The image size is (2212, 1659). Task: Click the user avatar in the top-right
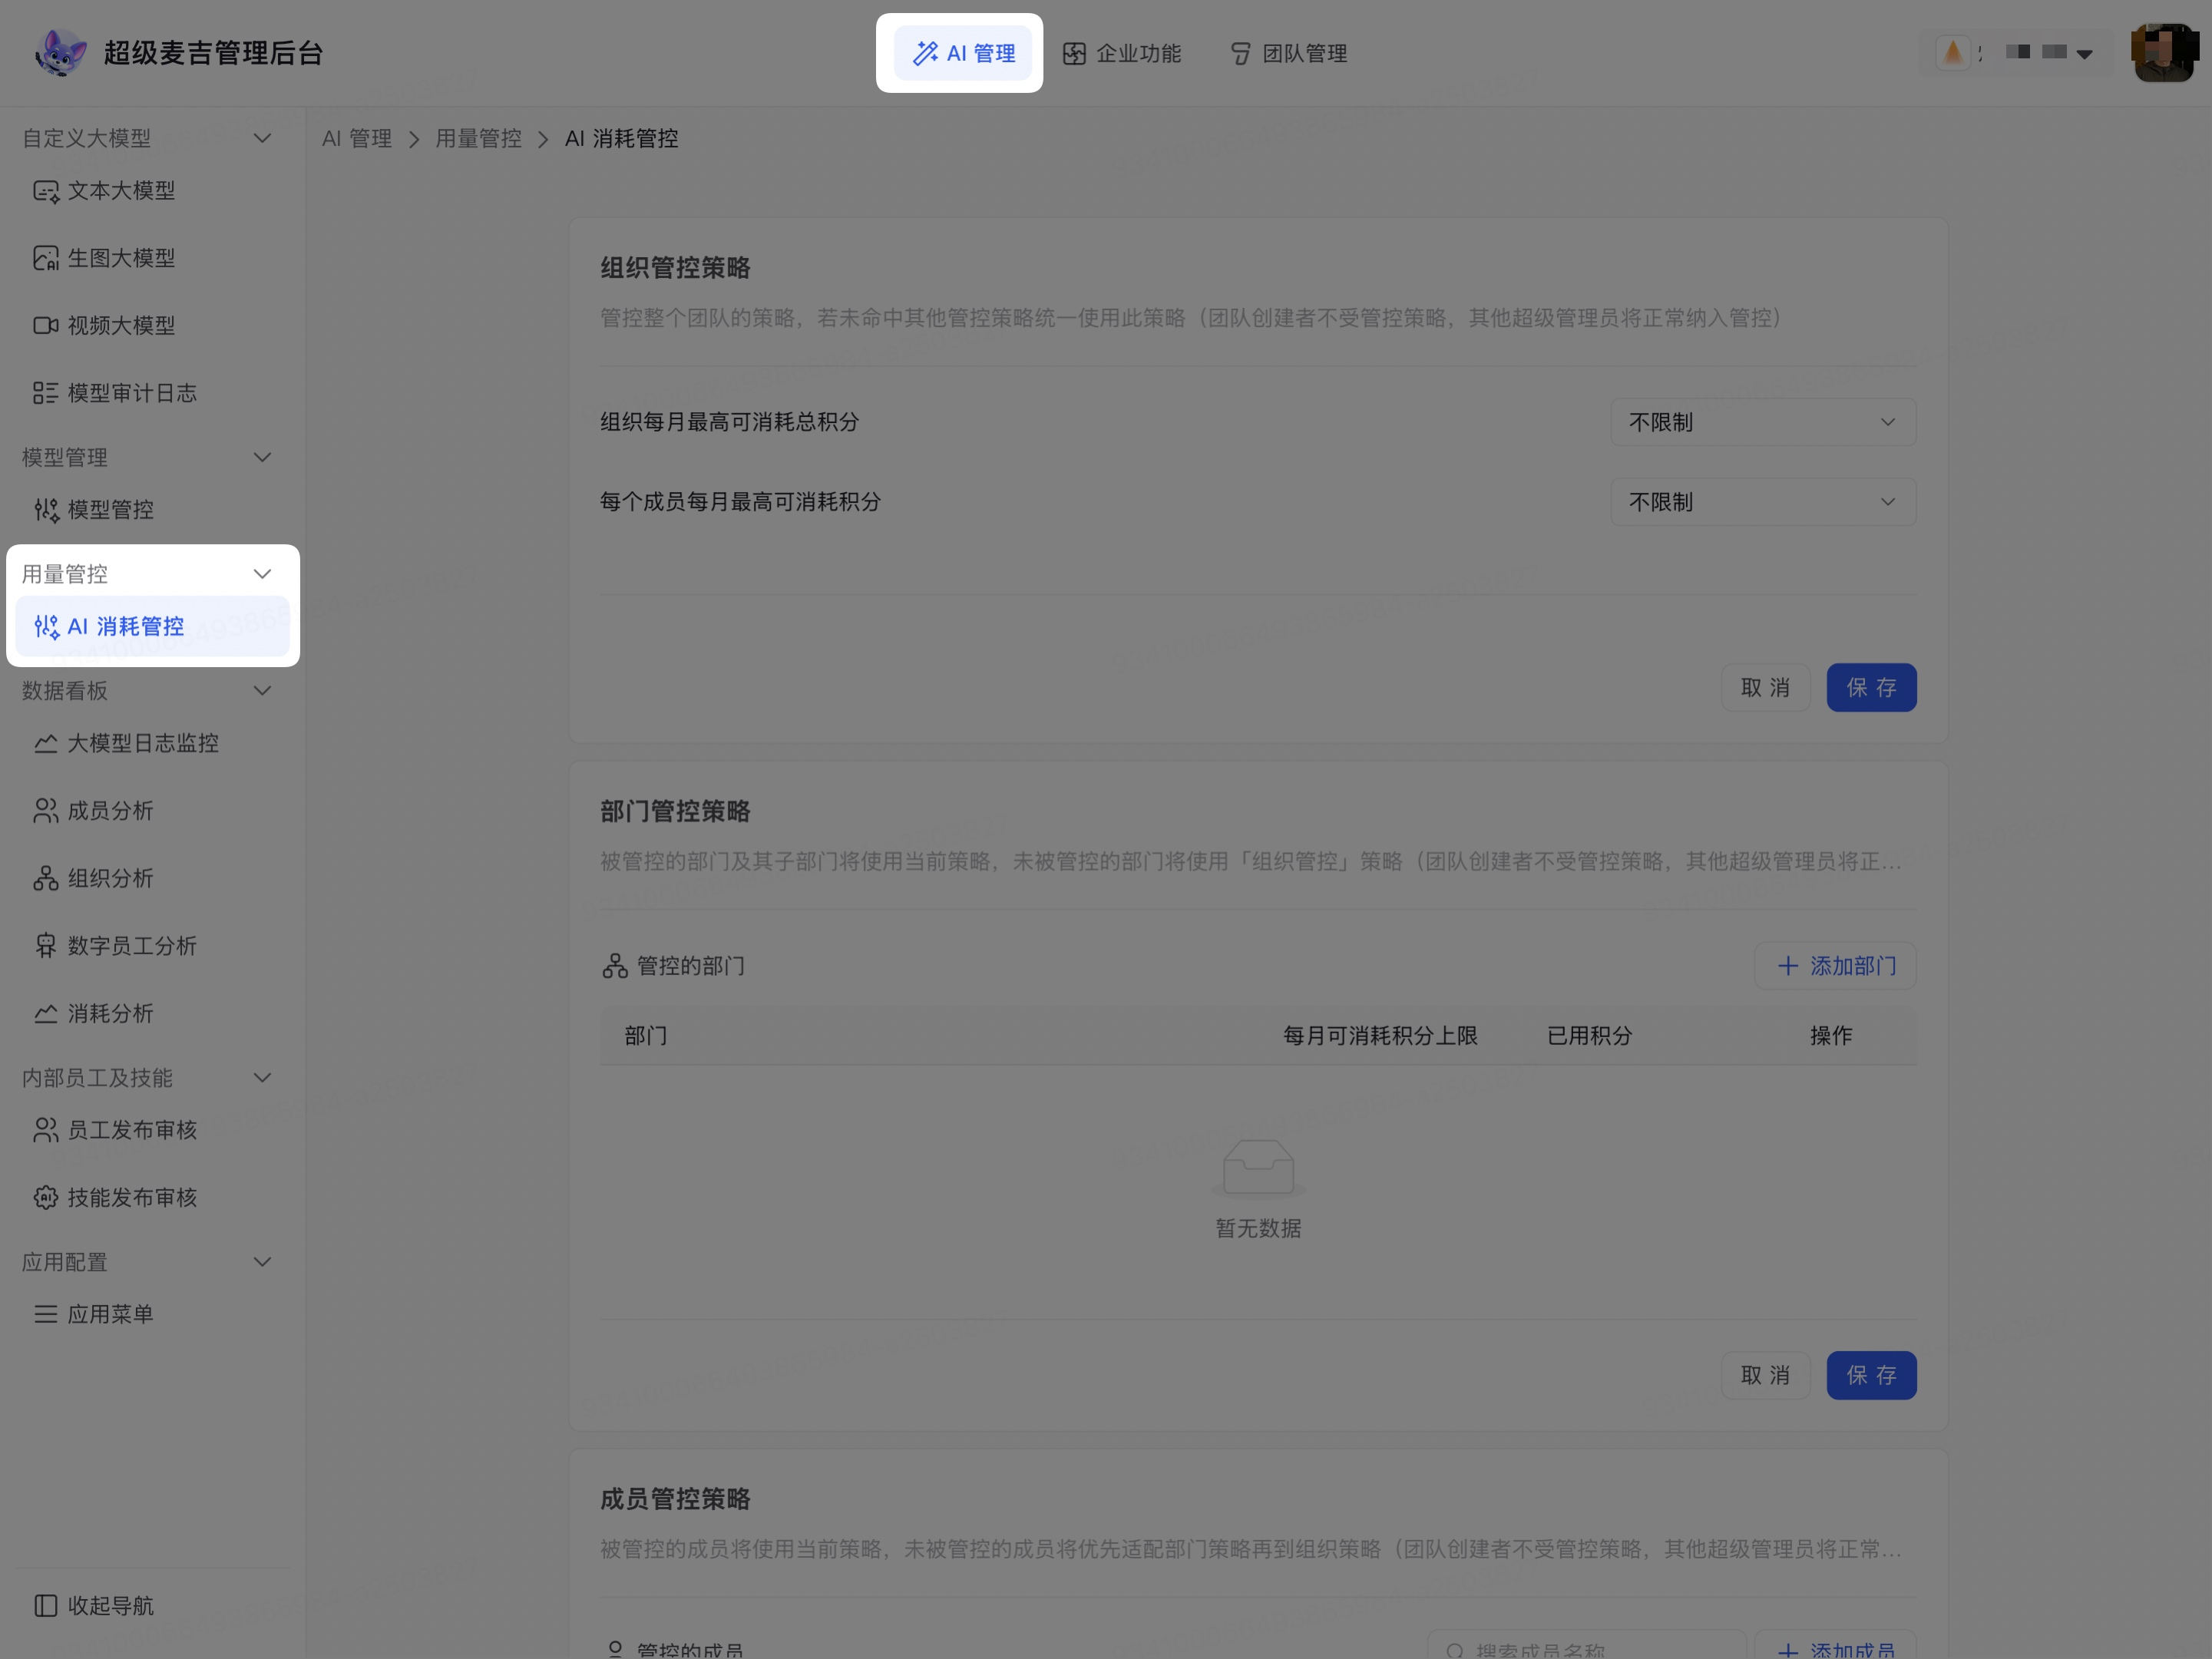click(2163, 53)
